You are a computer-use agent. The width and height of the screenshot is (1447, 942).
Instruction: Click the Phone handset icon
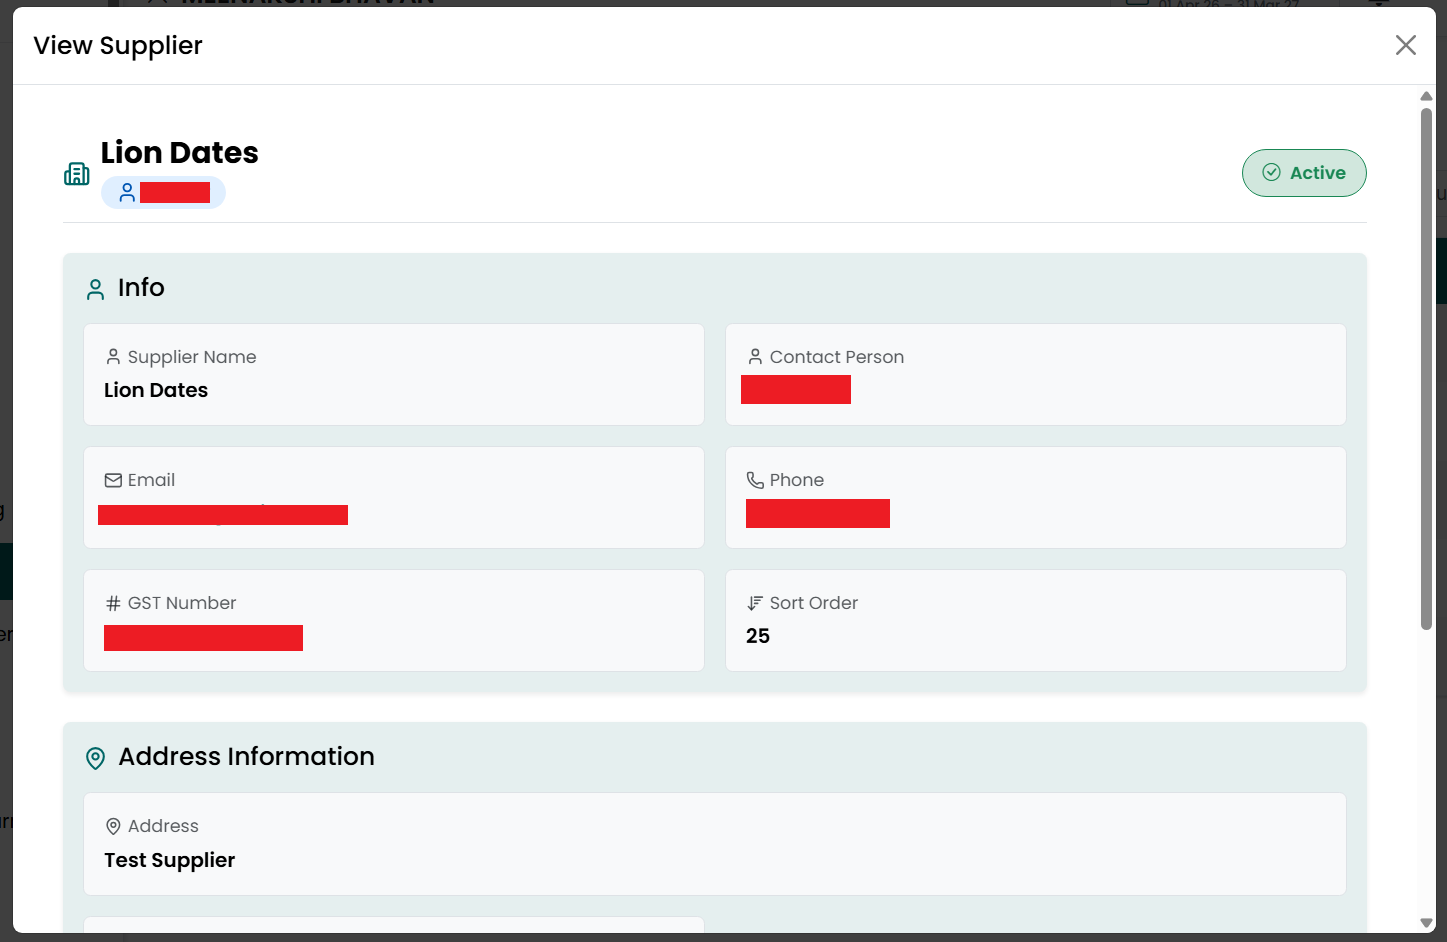click(755, 480)
